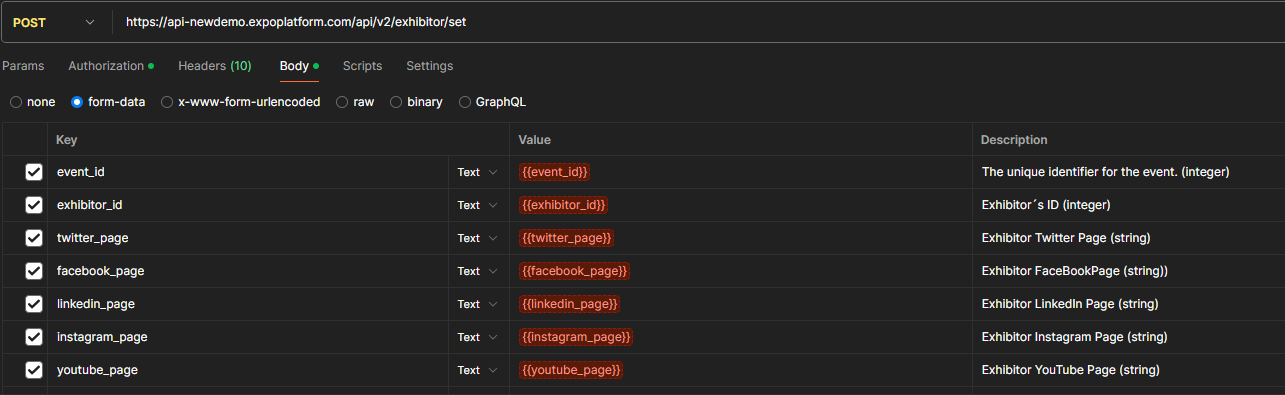Click the request URL field

pyautogui.click(x=698, y=22)
